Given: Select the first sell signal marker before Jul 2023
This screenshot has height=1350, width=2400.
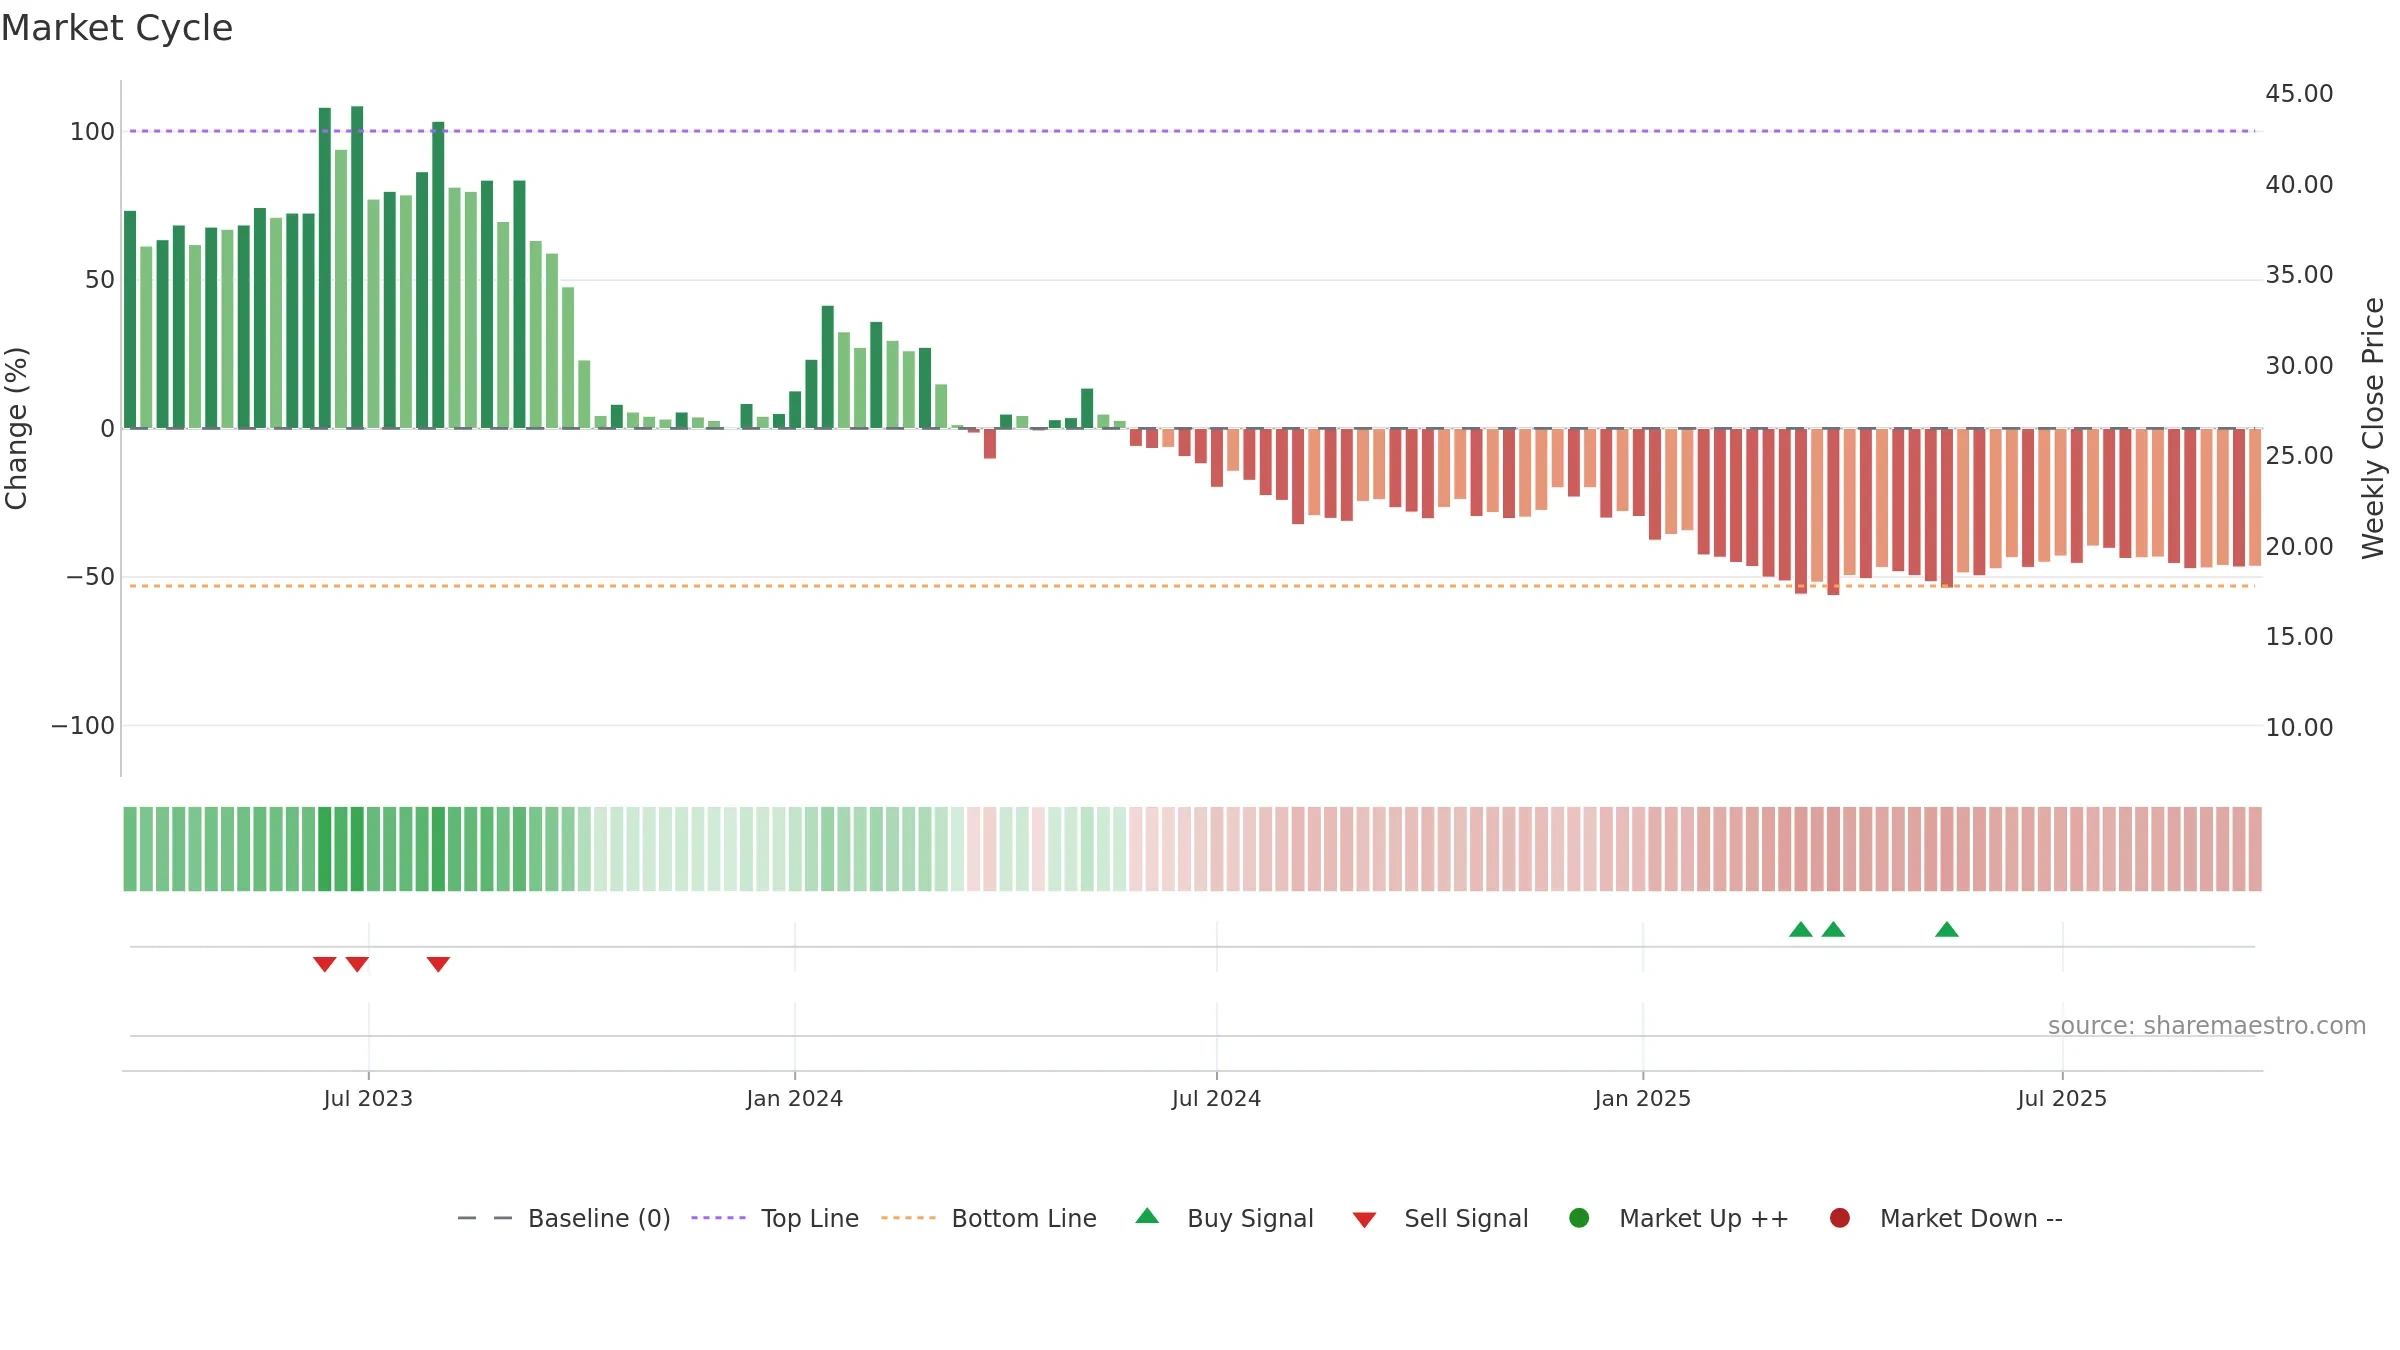Looking at the screenshot, I should tap(324, 964).
